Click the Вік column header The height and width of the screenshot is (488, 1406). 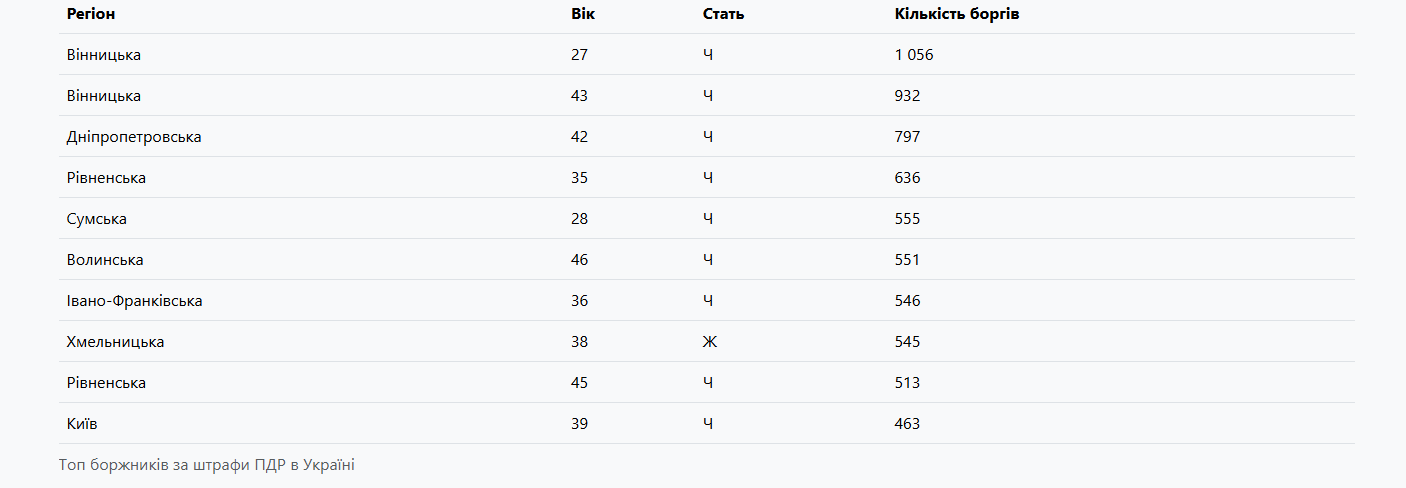[x=582, y=14]
